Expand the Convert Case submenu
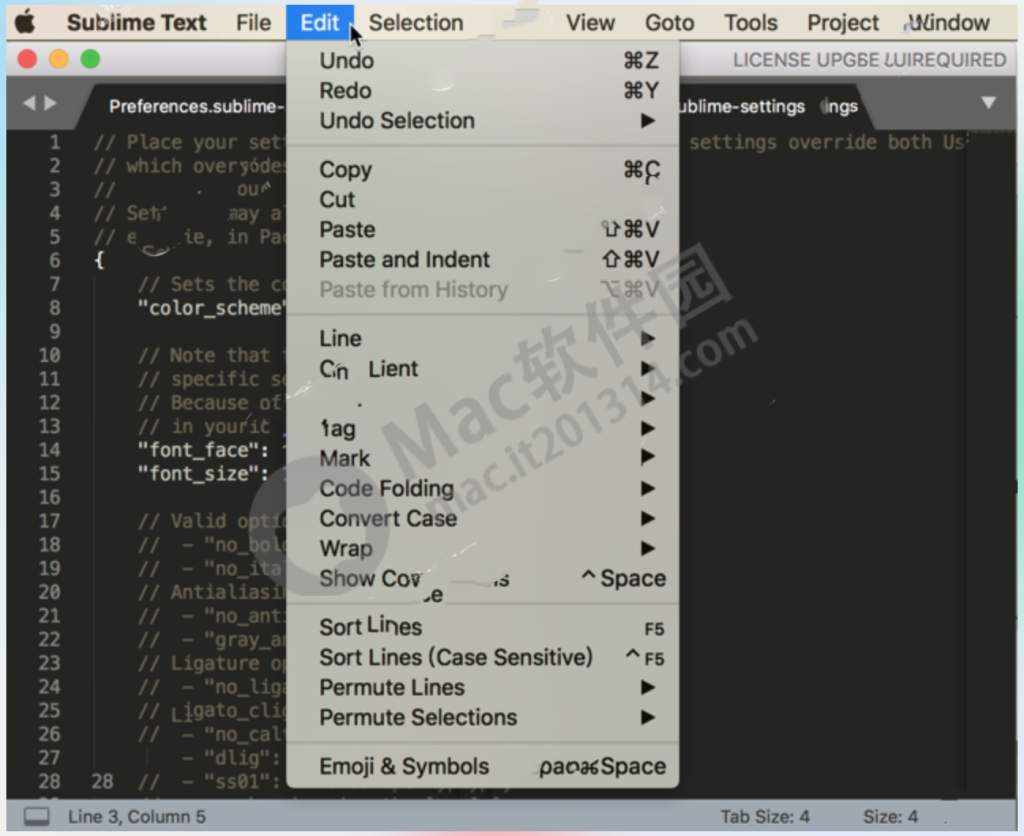 pyautogui.click(x=483, y=519)
